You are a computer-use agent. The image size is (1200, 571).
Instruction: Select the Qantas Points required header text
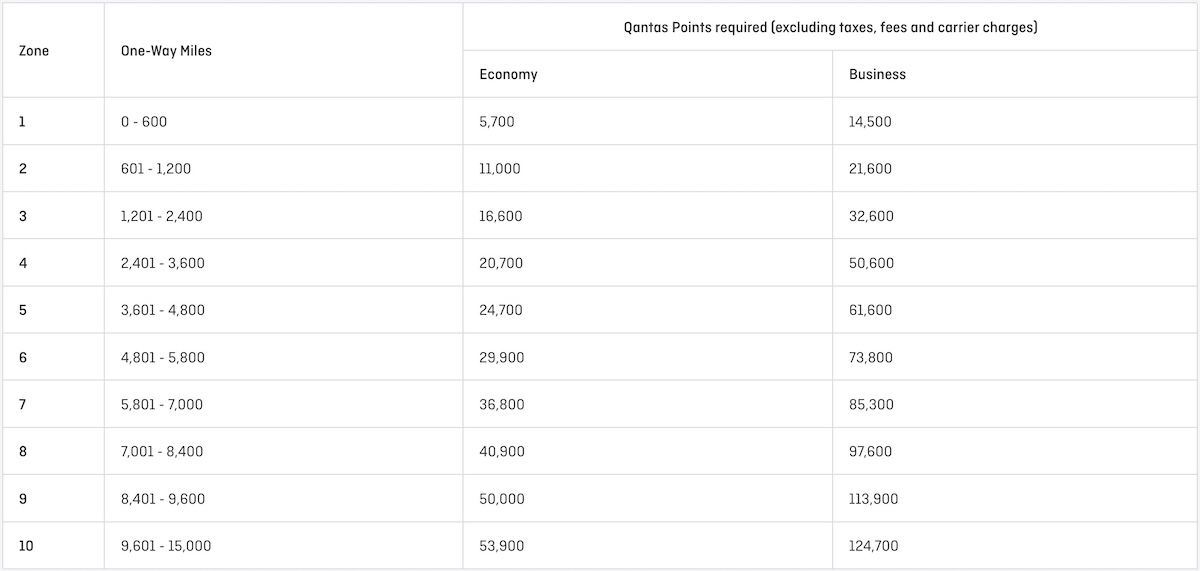[x=830, y=28]
